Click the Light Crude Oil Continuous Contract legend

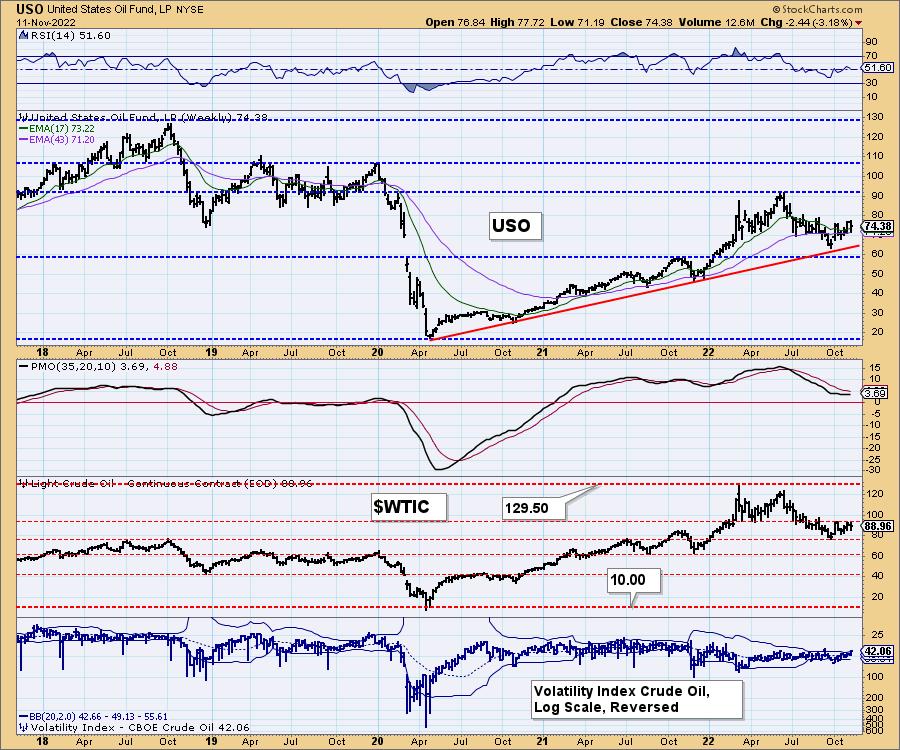pyautogui.click(x=166, y=484)
